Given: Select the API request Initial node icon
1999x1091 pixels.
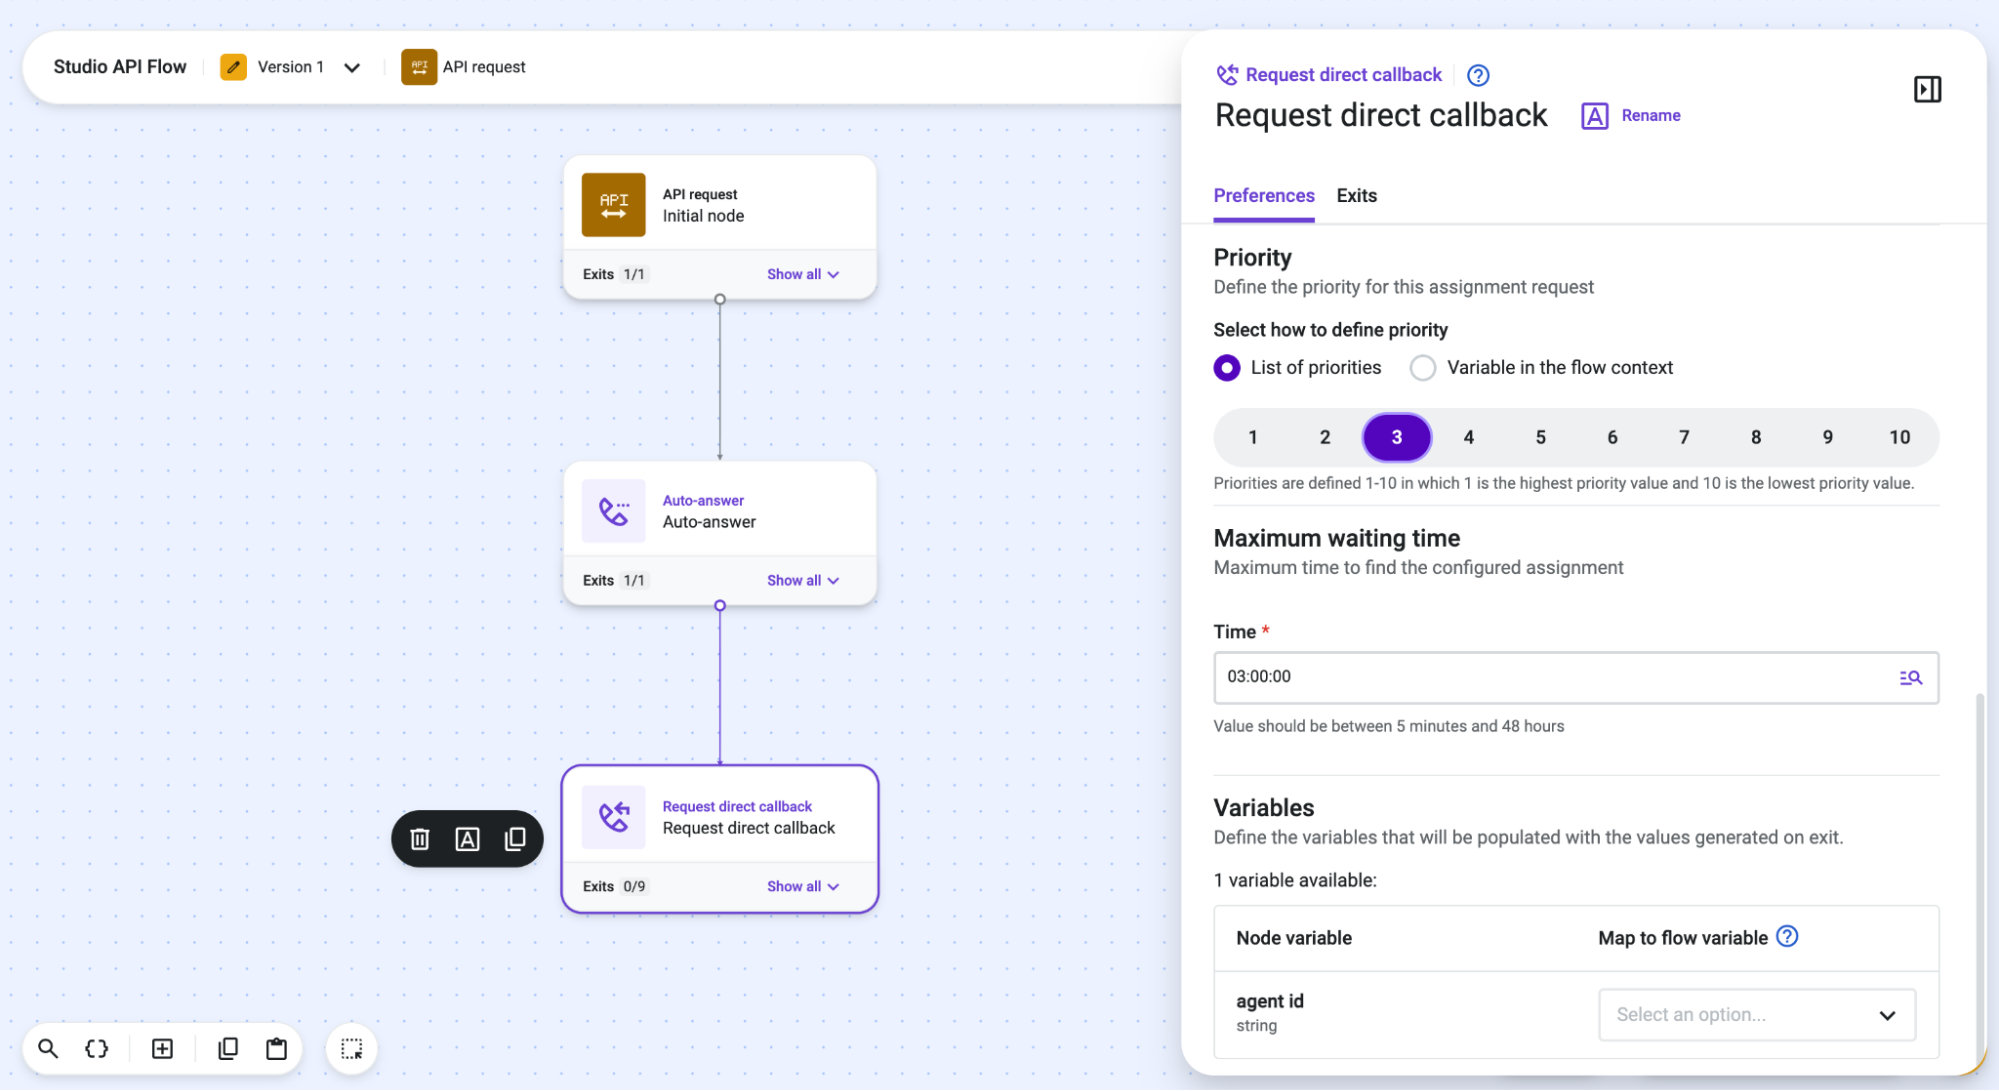Looking at the screenshot, I should coord(613,205).
